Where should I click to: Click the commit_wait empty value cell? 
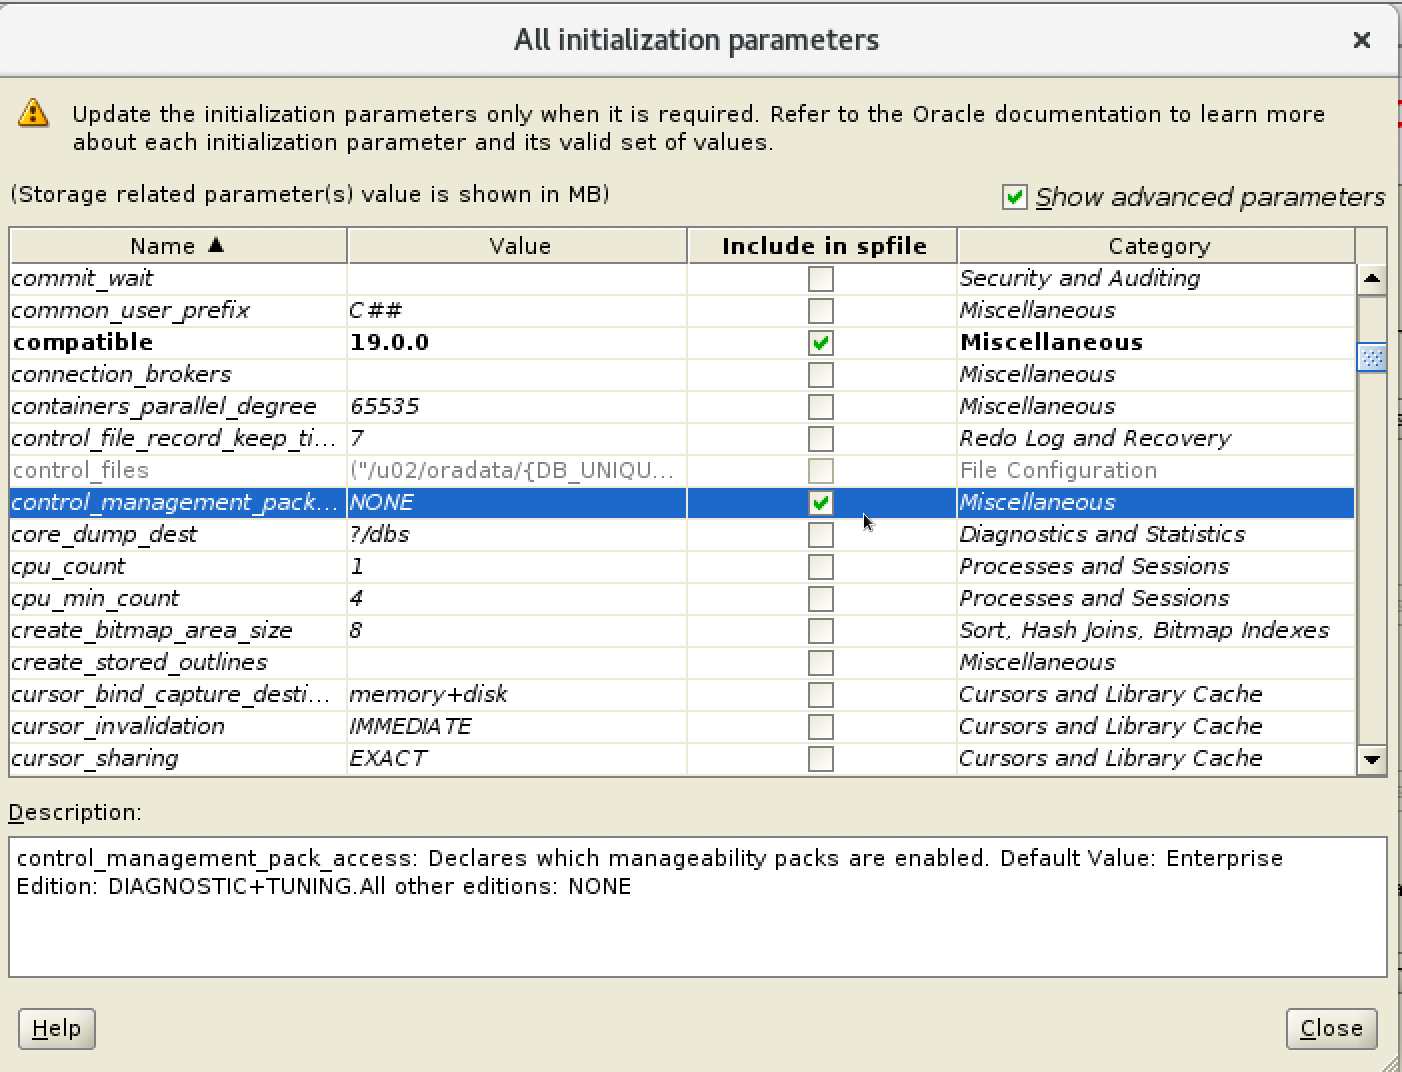tap(517, 278)
